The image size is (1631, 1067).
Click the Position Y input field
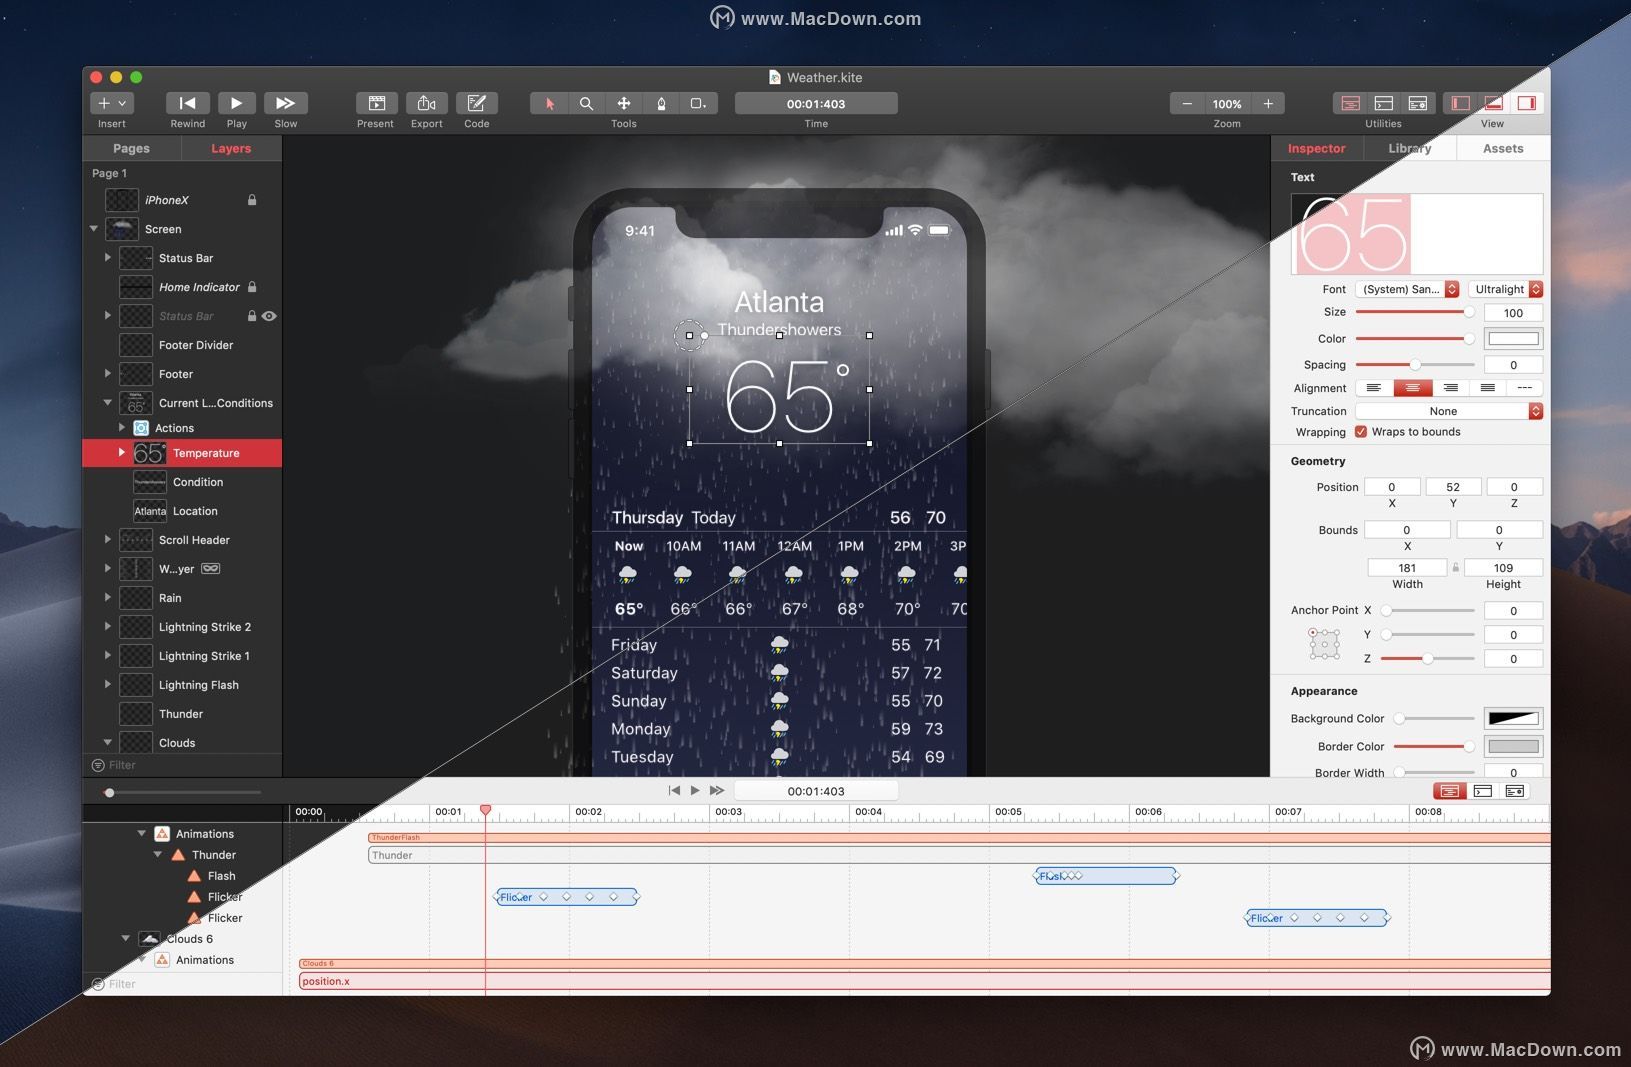1453,487
